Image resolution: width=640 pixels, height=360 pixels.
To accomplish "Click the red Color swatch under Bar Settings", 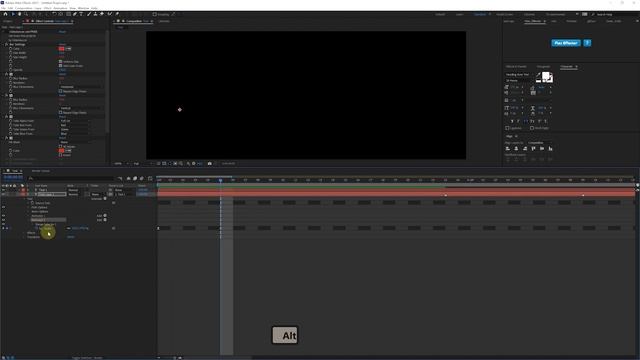I will [x=62, y=49].
